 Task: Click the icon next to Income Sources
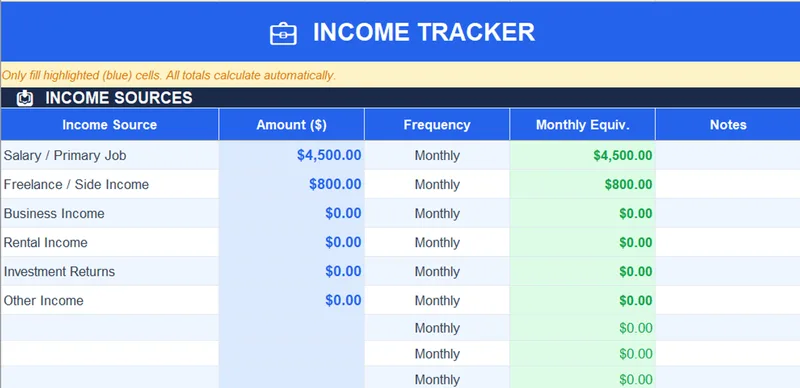coord(24,98)
